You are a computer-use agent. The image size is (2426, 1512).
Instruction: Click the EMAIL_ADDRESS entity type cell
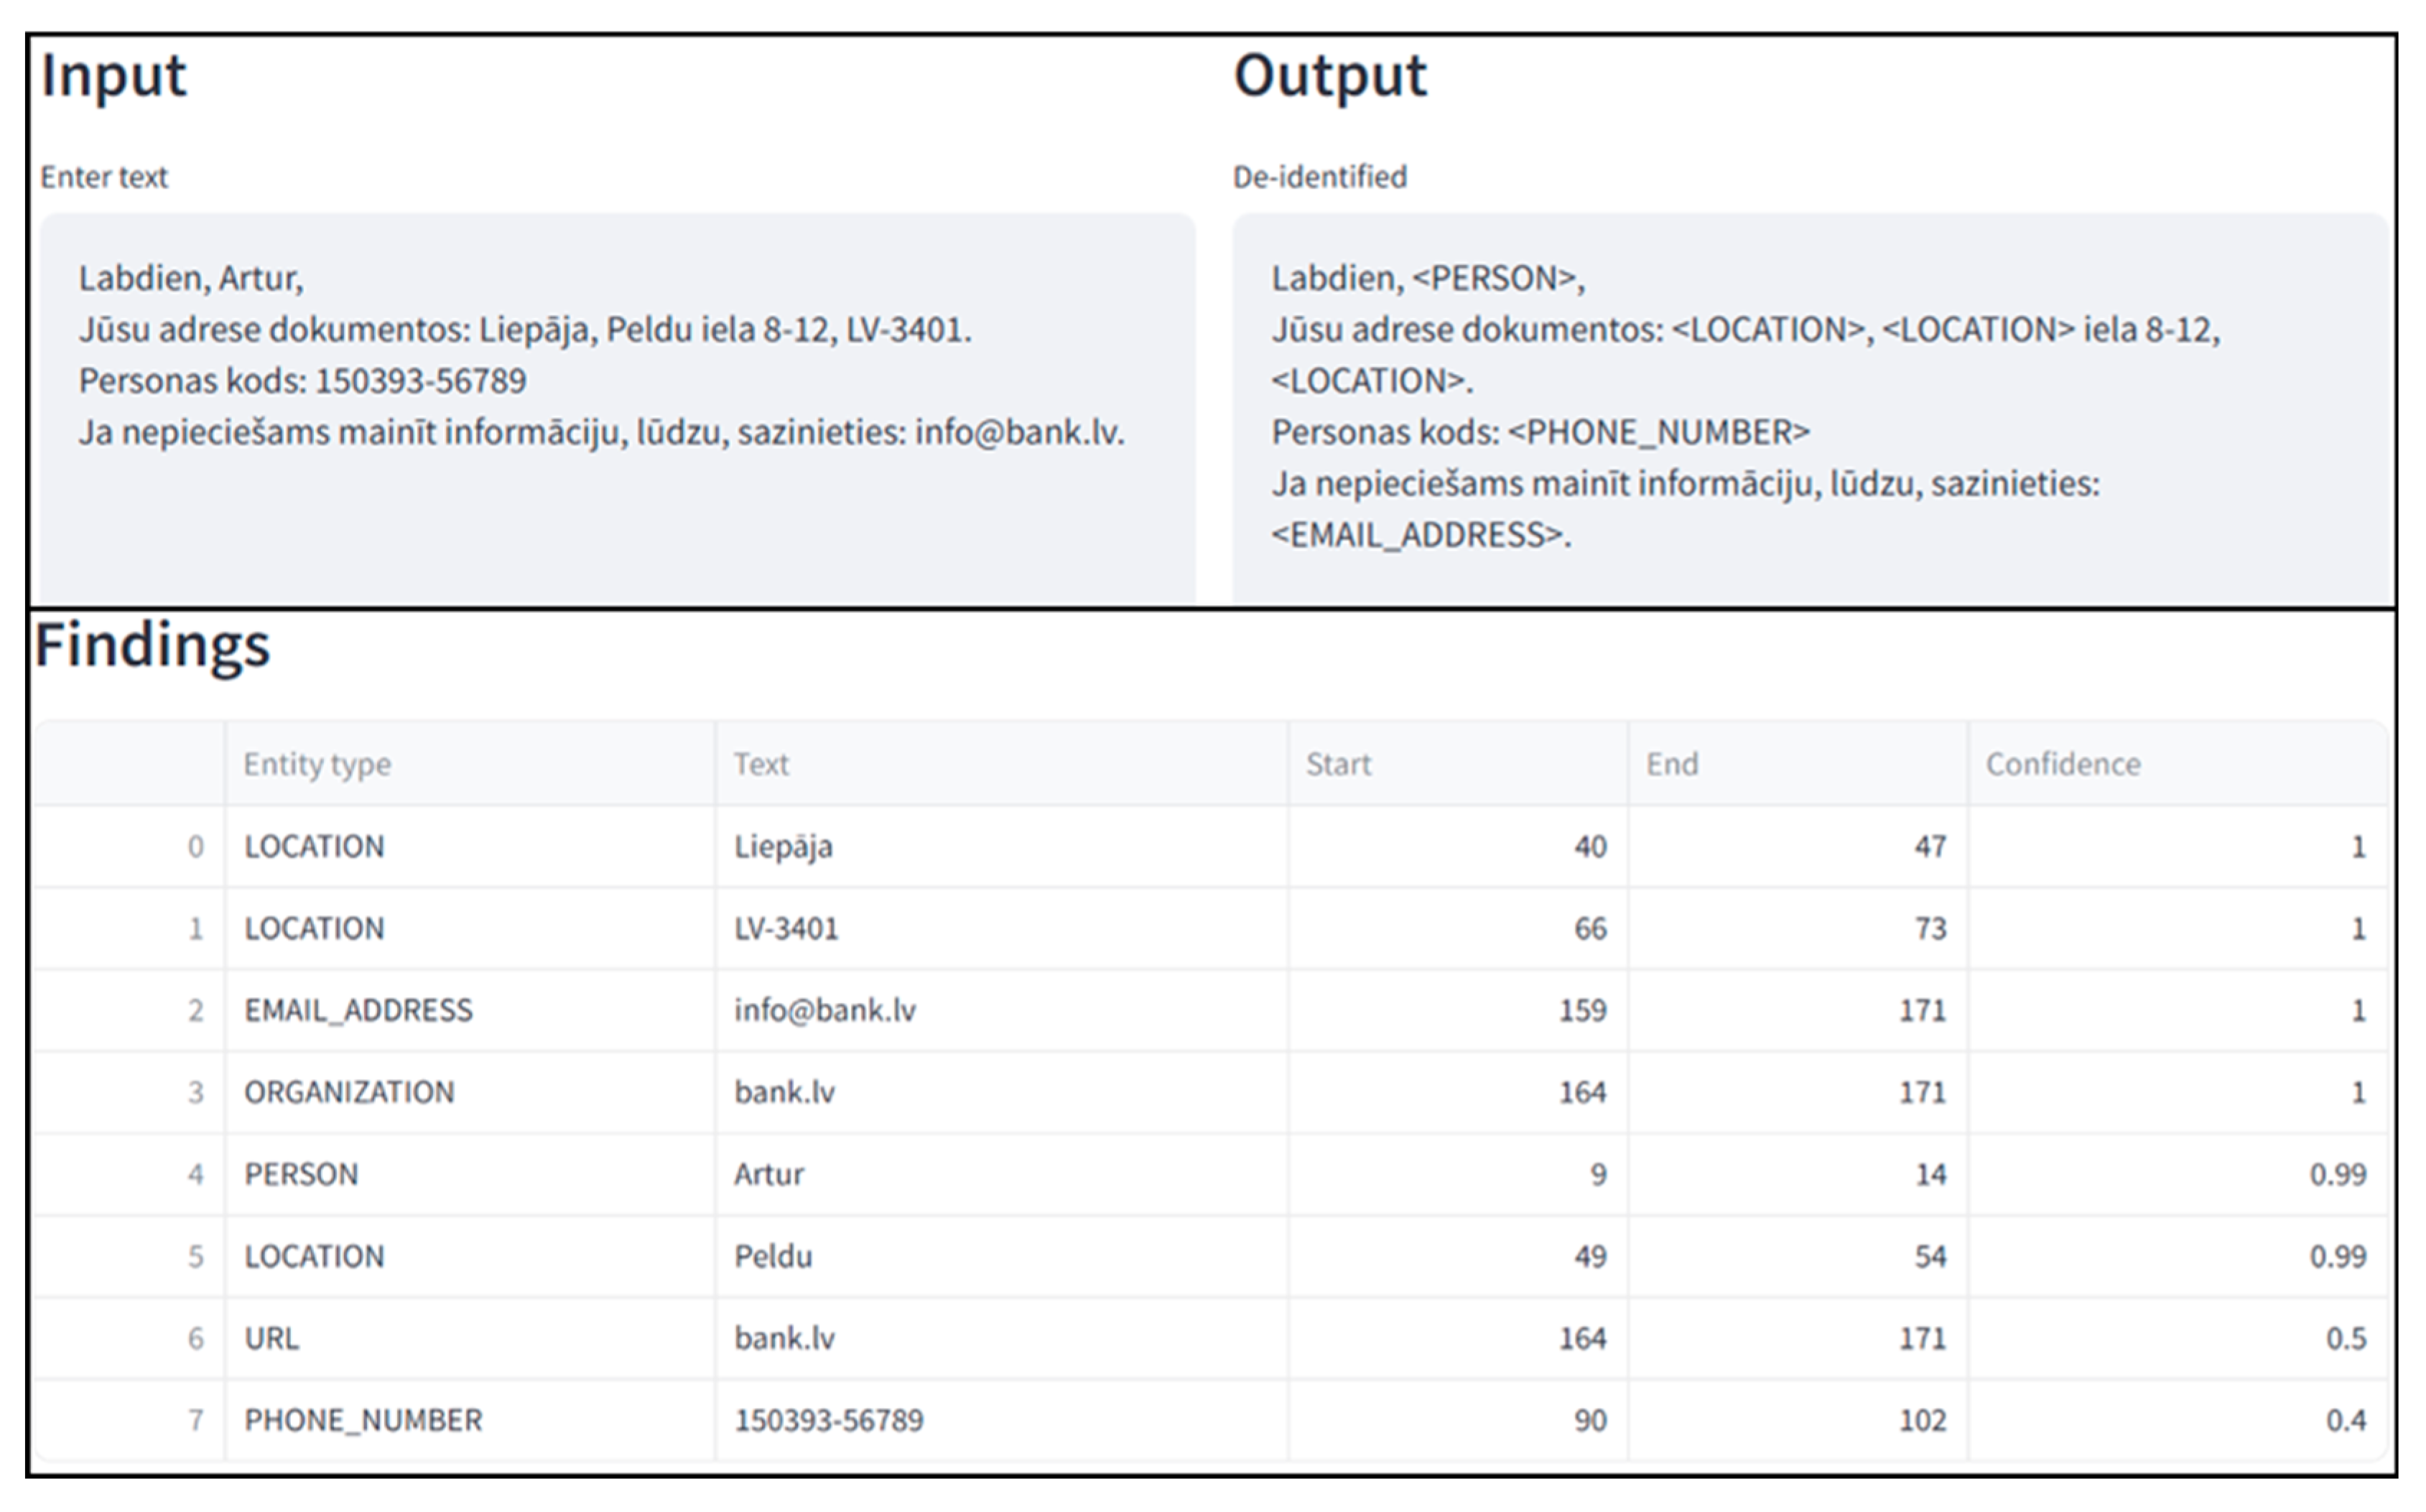pyautogui.click(x=470, y=1011)
